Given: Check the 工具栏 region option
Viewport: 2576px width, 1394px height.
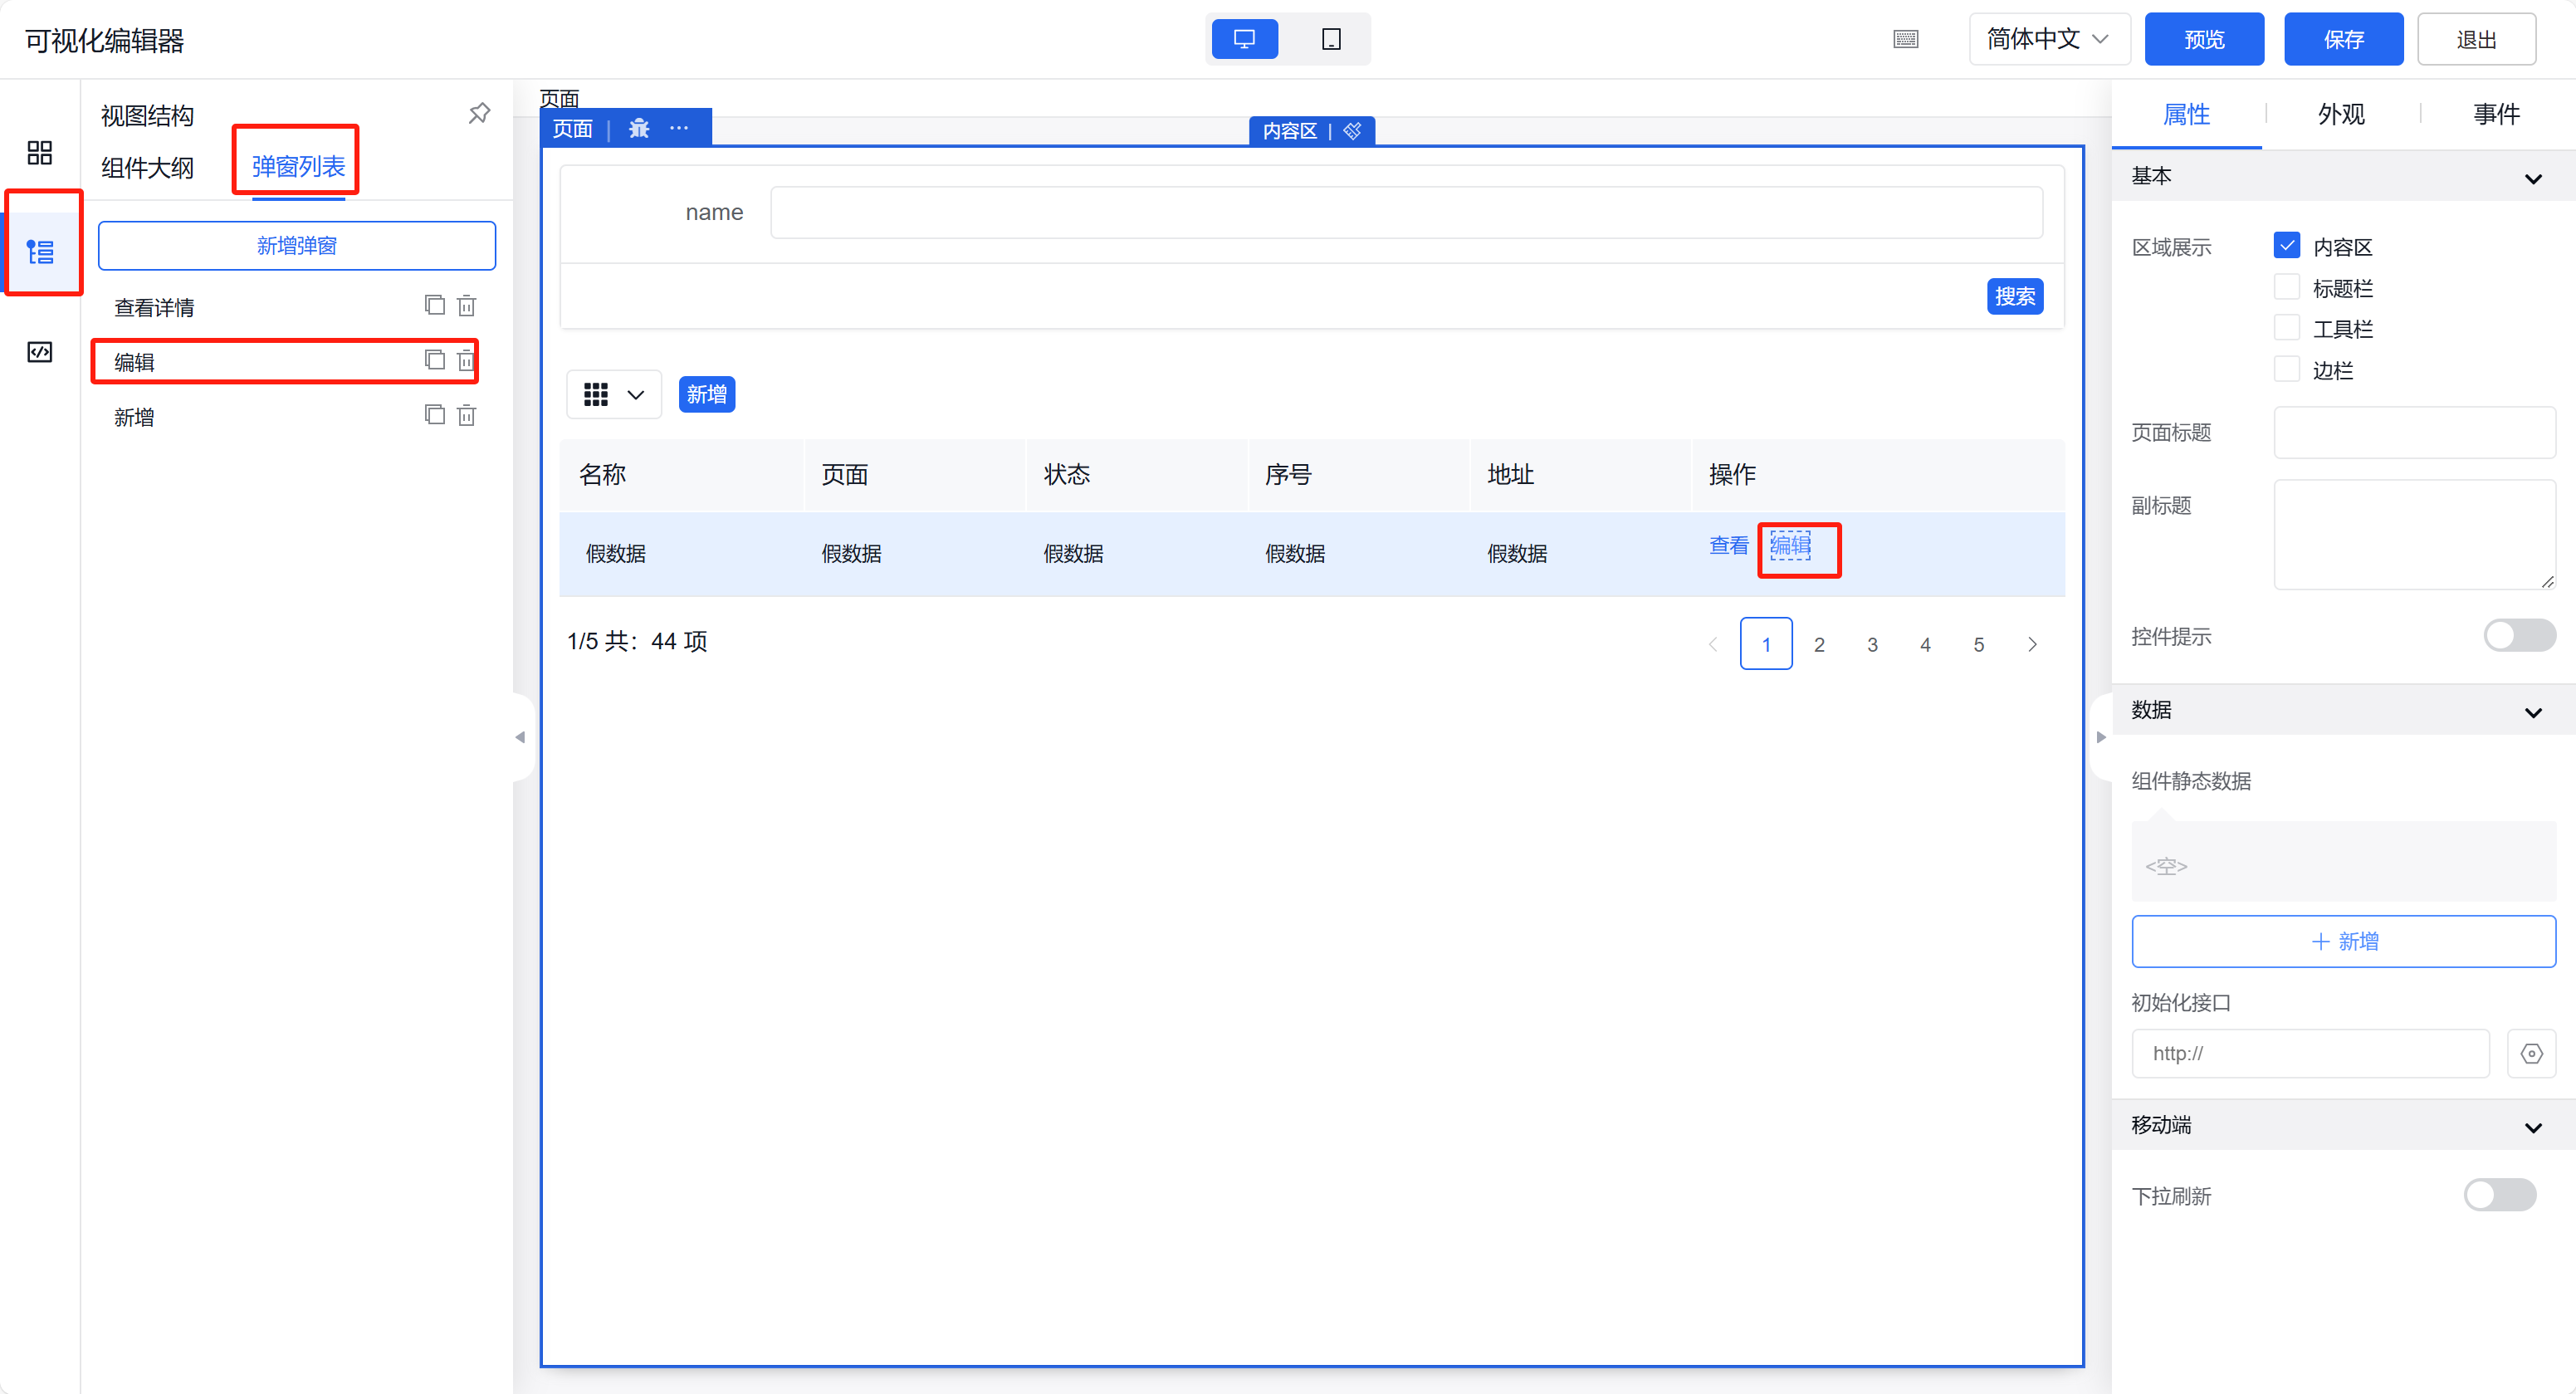Looking at the screenshot, I should pos(2286,329).
